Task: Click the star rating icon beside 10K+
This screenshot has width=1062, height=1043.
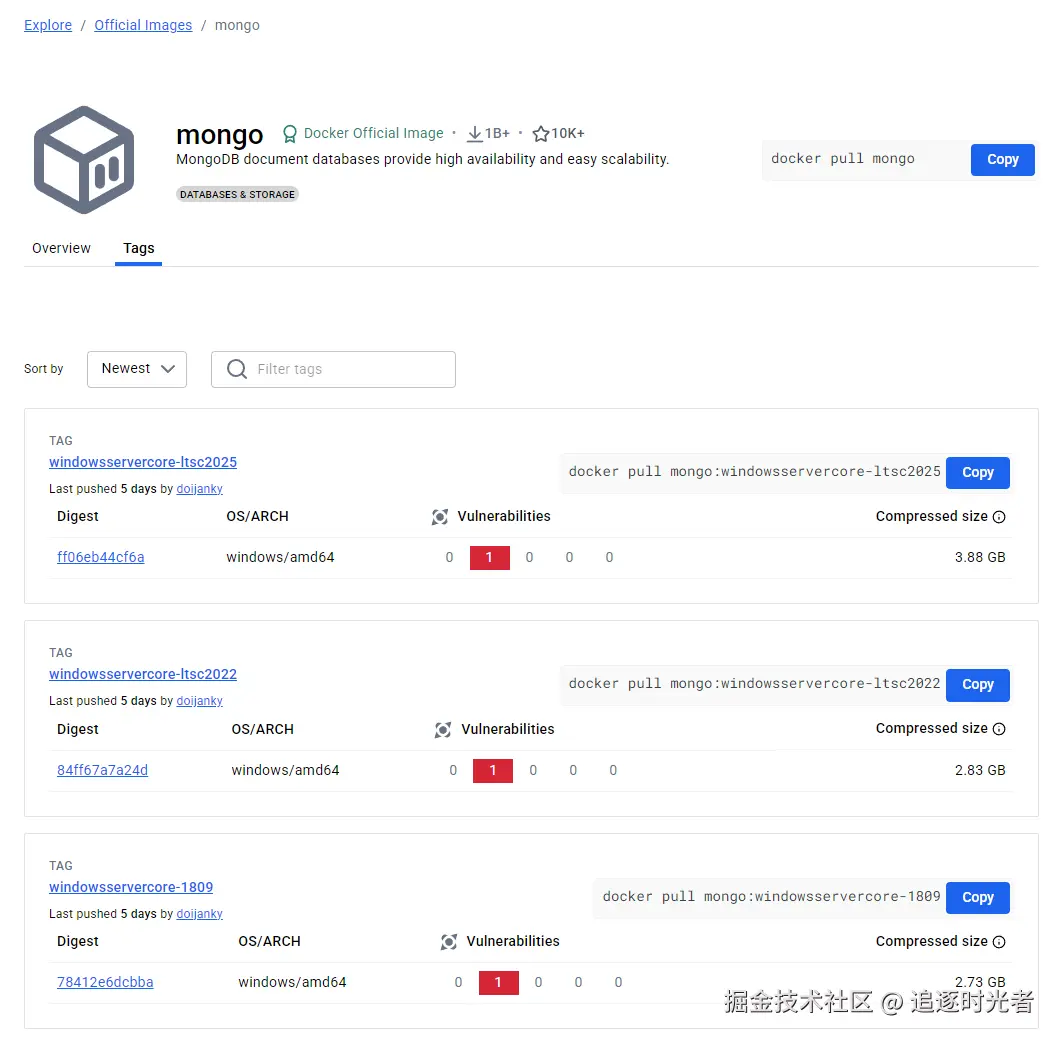Action: (540, 133)
